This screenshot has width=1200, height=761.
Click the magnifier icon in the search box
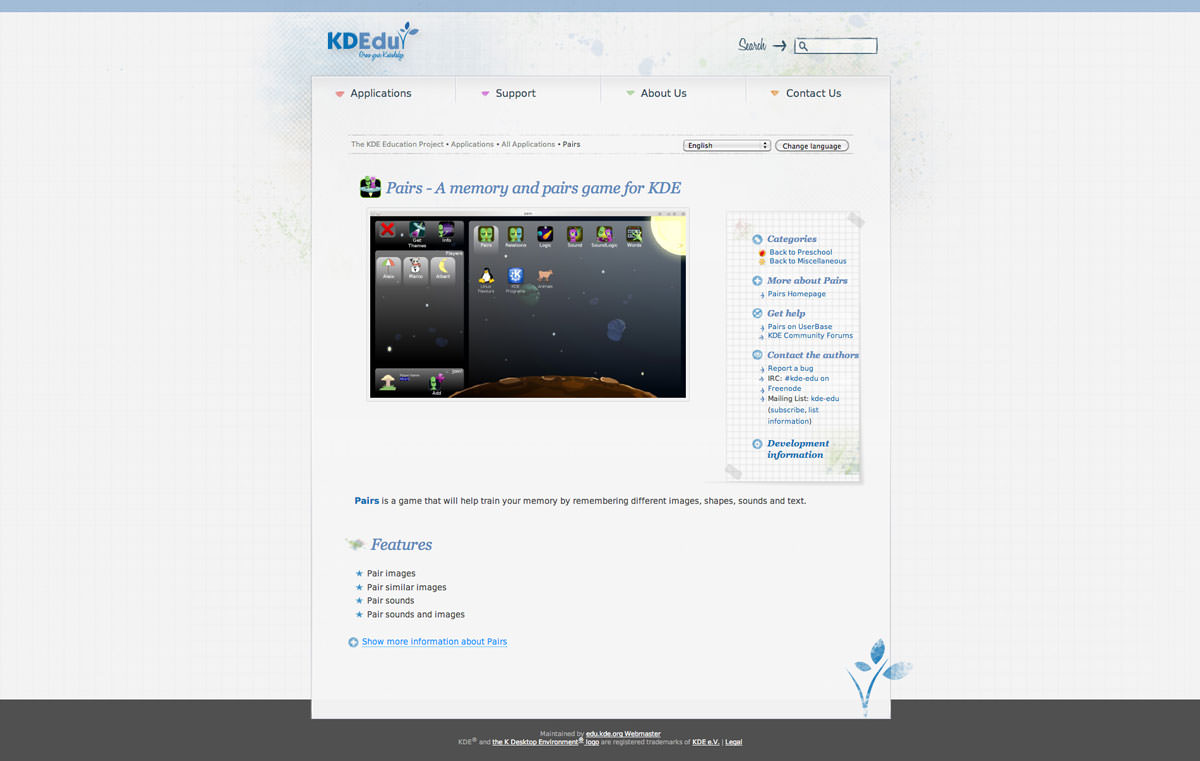coord(803,46)
